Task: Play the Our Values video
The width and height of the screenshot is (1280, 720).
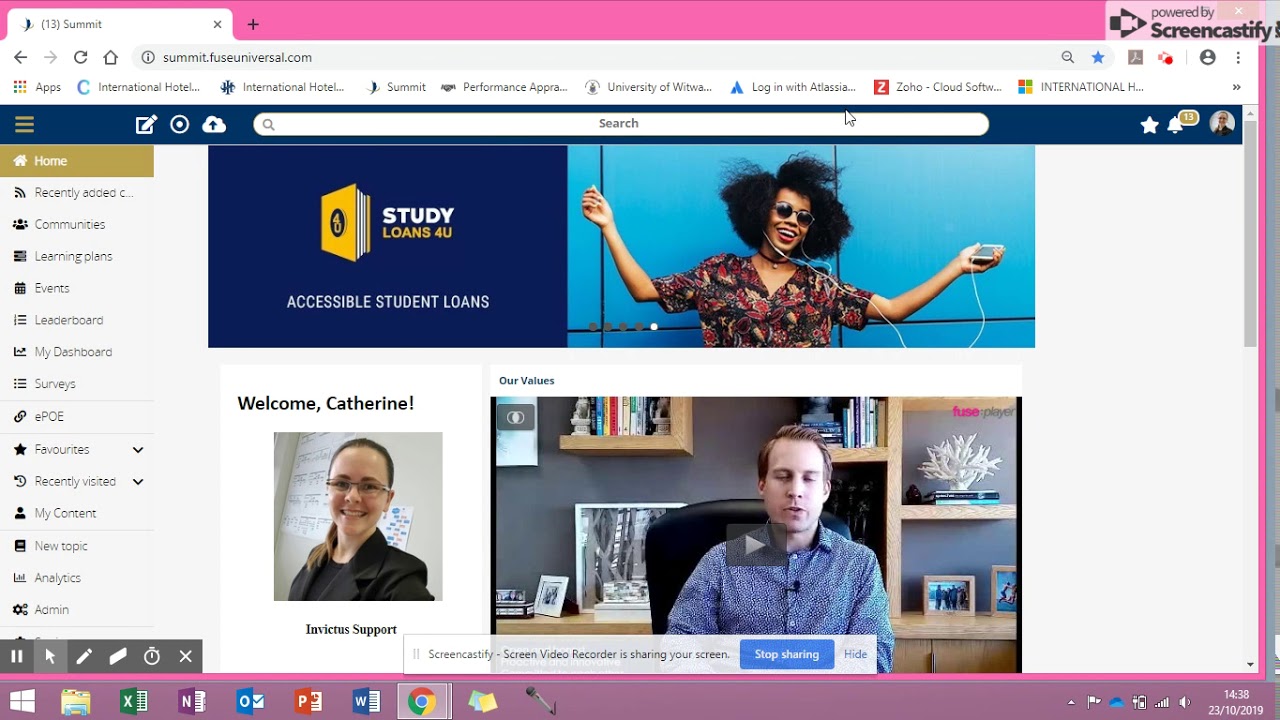Action: (756, 544)
